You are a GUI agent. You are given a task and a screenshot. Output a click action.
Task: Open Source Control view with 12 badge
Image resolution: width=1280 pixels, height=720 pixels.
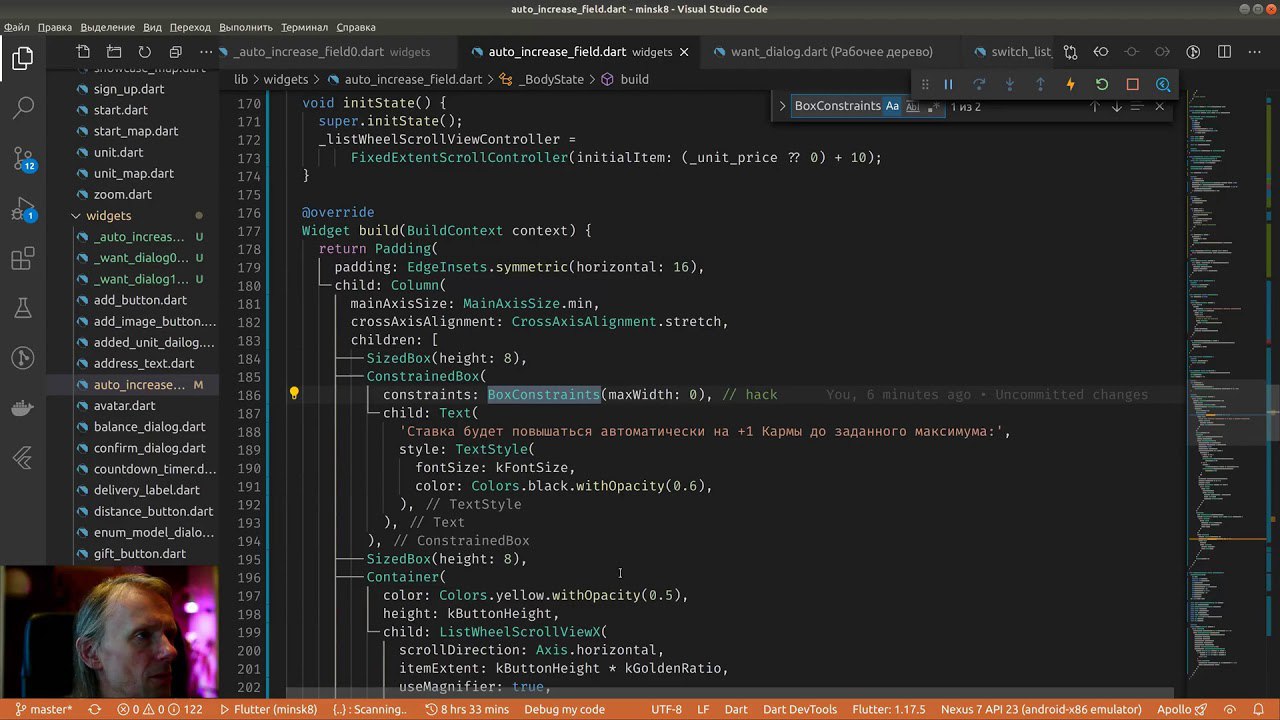pos(23,158)
